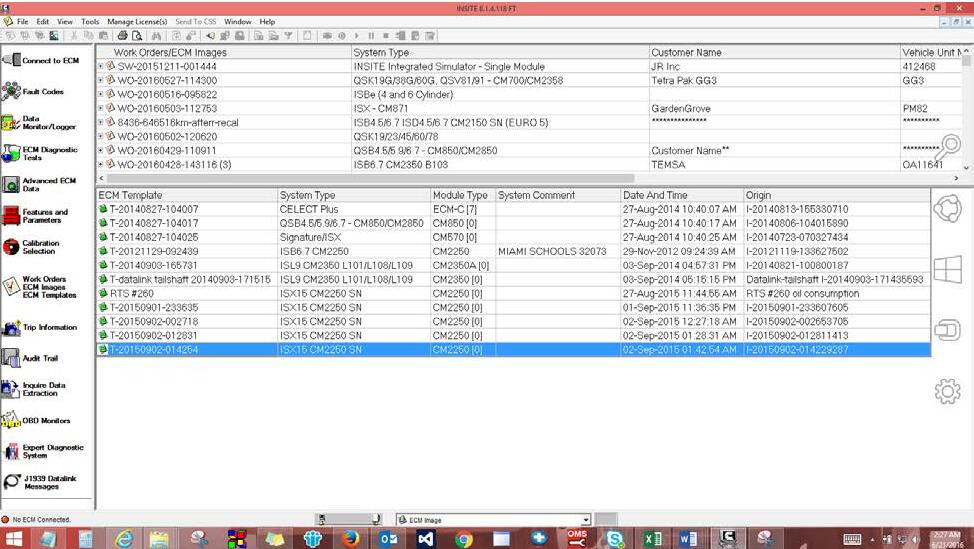This screenshot has width=974, height=549.
Task: Expand work order WO-20160502-120620
Action: click(100, 136)
